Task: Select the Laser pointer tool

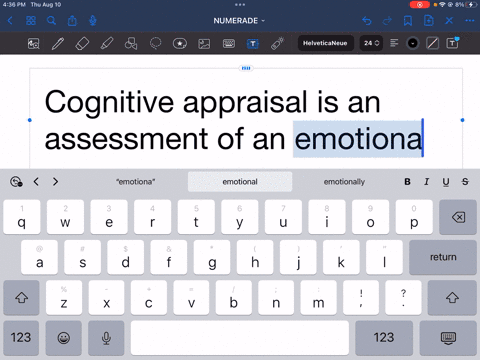Action: [x=277, y=43]
